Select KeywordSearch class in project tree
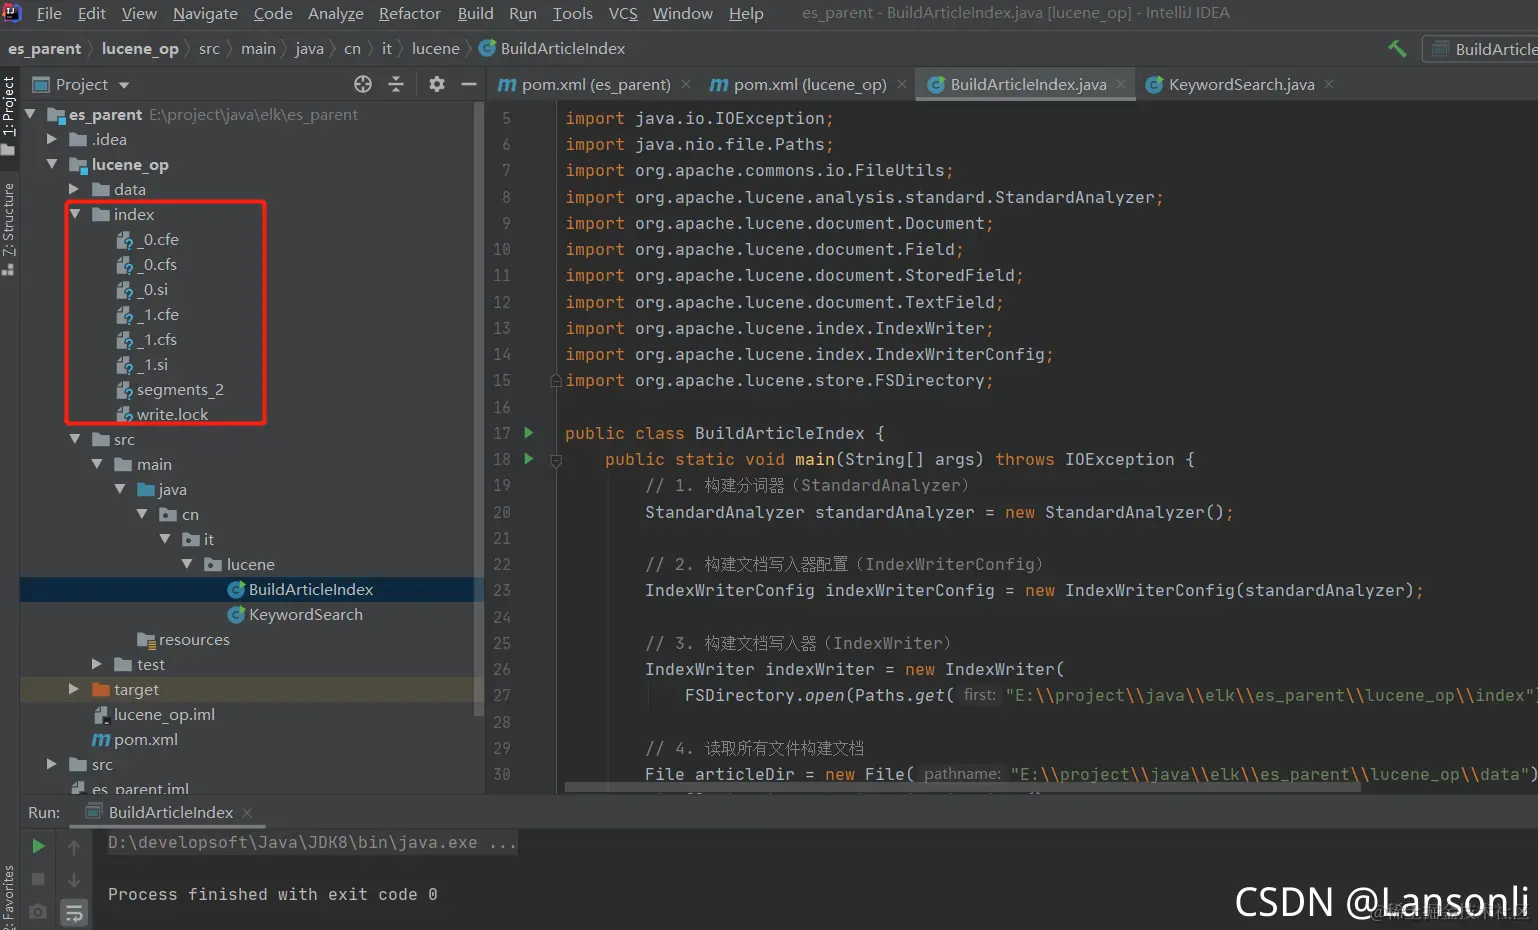This screenshot has width=1538, height=930. (305, 614)
